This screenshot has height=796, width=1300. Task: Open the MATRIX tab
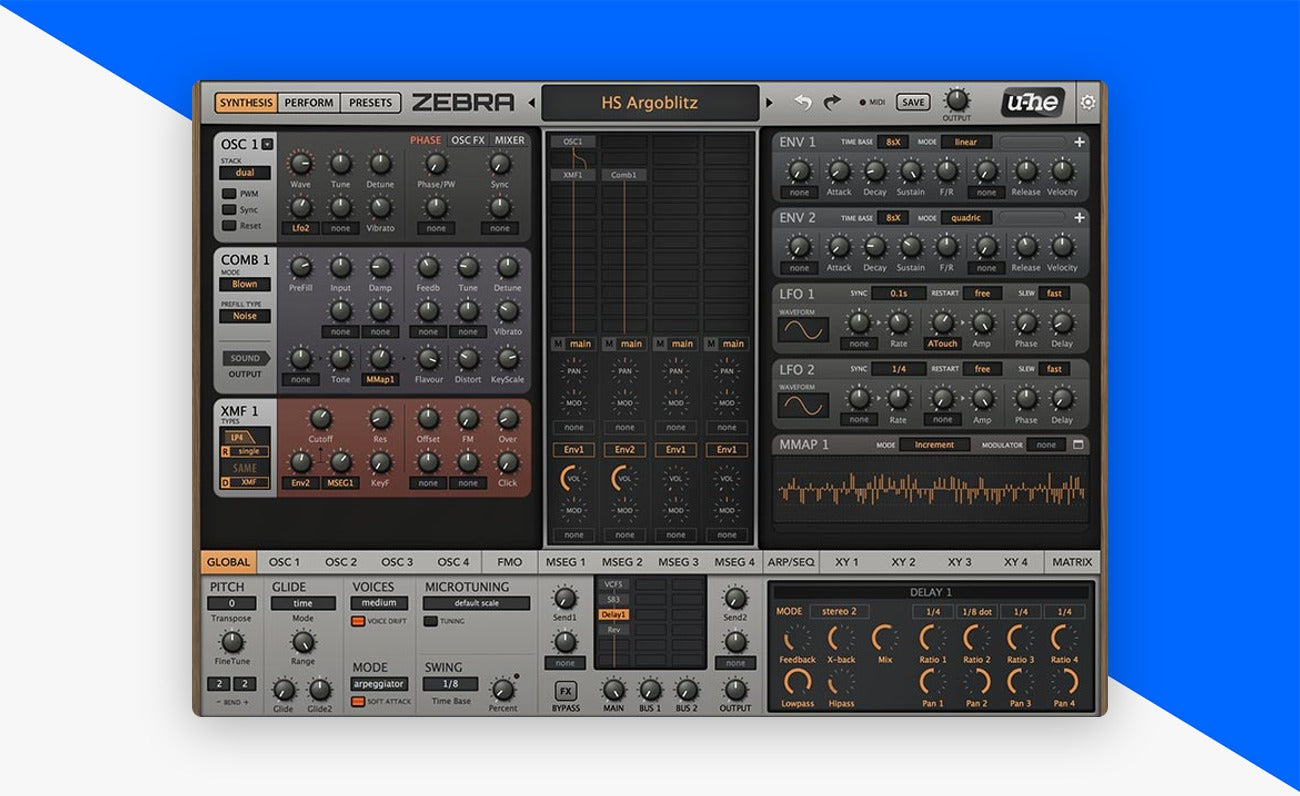point(1072,562)
